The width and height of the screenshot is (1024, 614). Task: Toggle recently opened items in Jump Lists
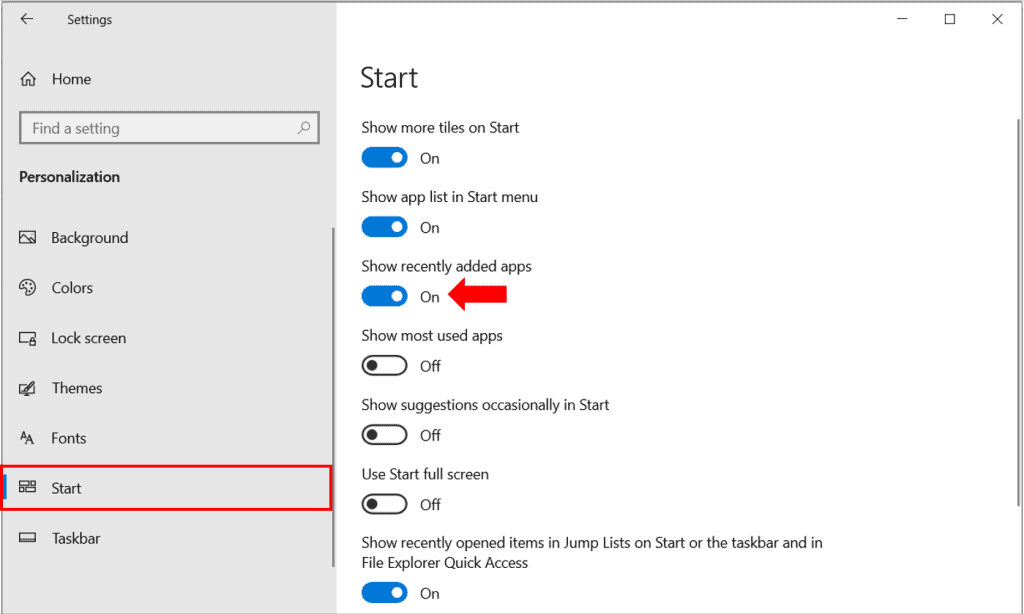point(384,593)
